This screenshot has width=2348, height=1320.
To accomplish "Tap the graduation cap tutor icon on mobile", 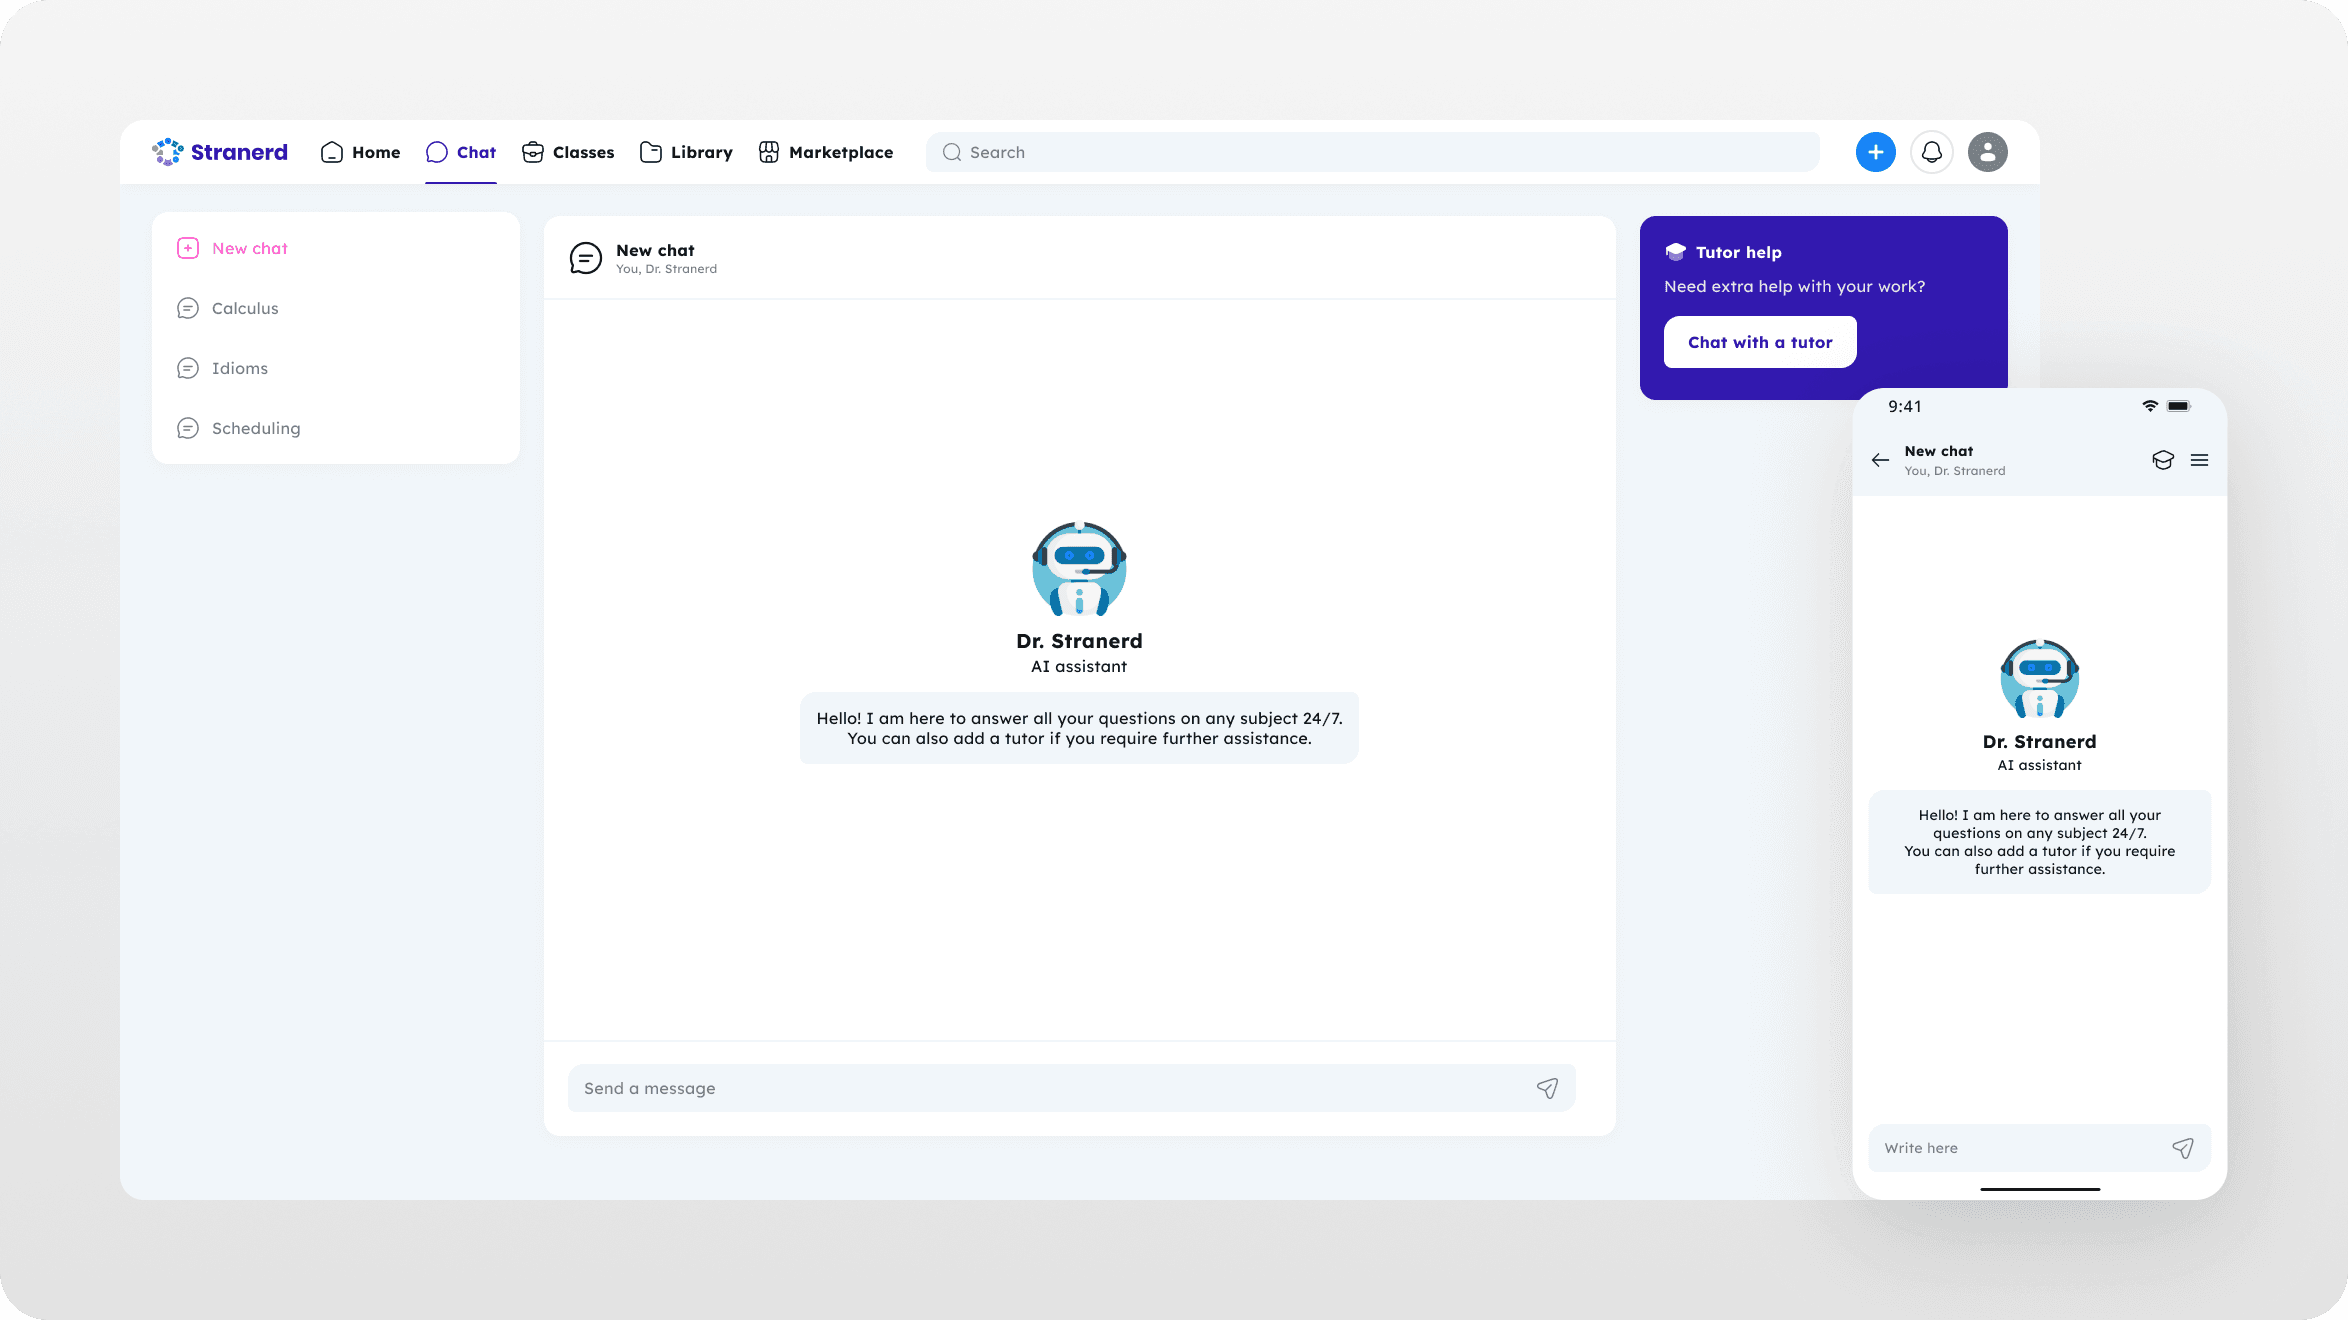I will 2162,460.
